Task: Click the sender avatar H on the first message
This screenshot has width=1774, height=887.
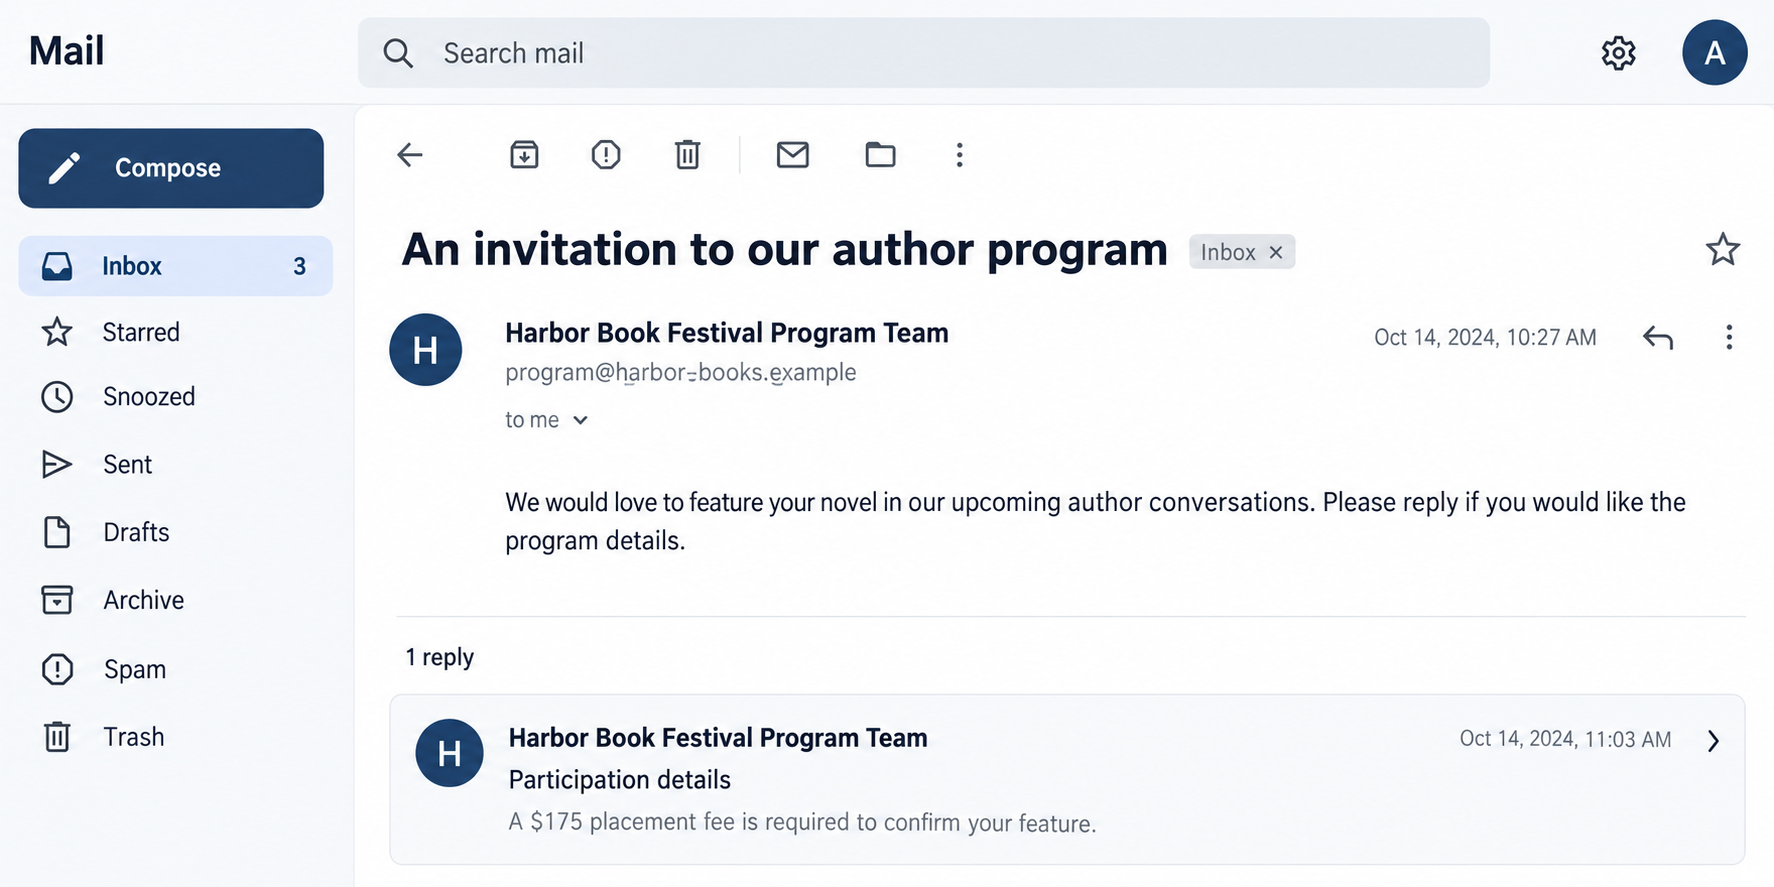Action: click(x=425, y=350)
